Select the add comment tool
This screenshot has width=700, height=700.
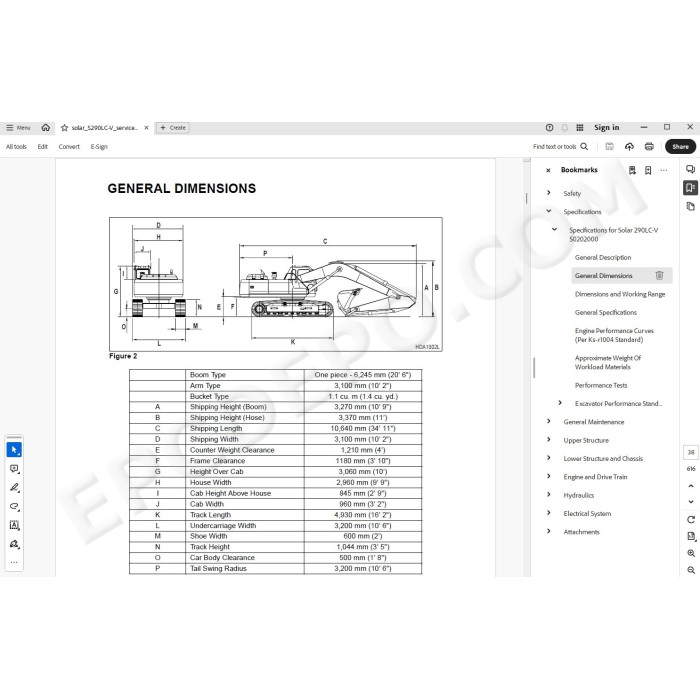[14, 469]
